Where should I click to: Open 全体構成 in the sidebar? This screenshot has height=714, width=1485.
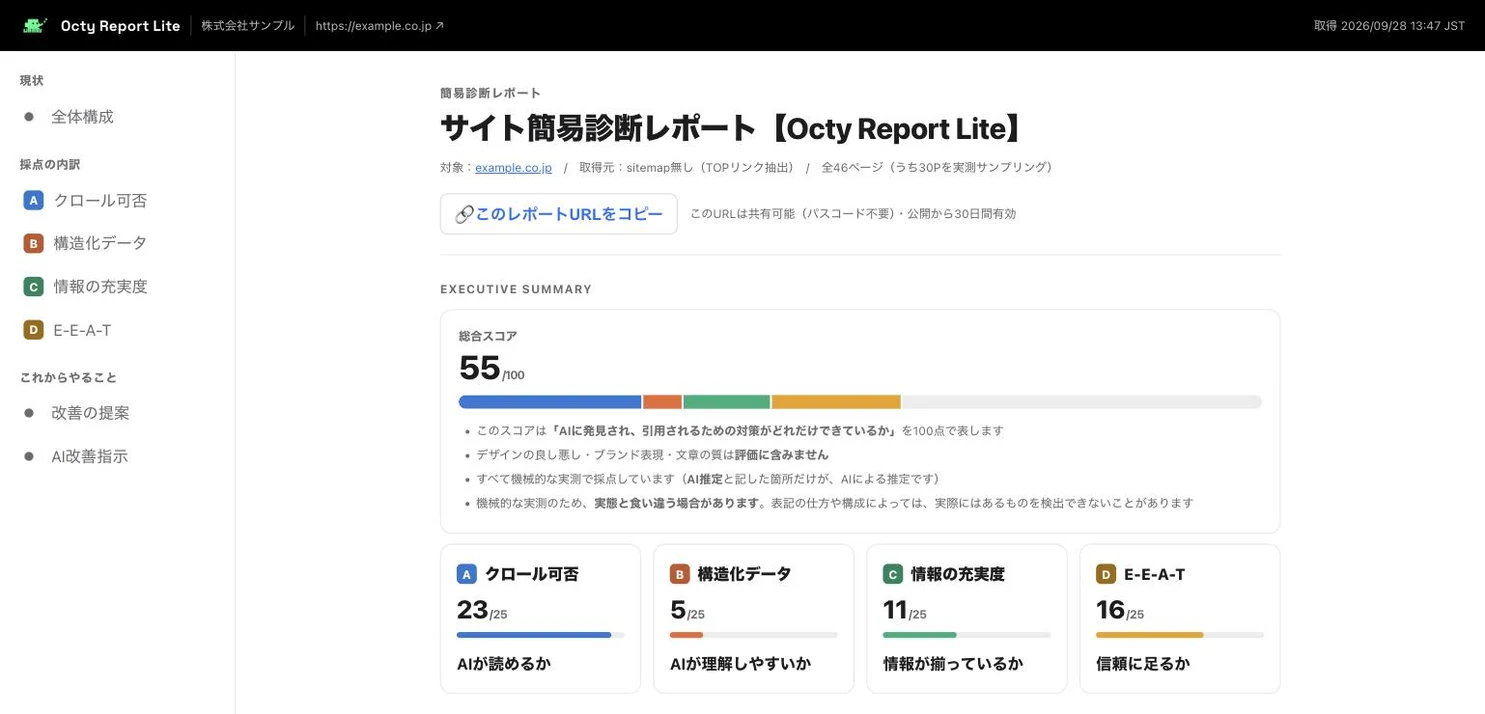coord(82,117)
